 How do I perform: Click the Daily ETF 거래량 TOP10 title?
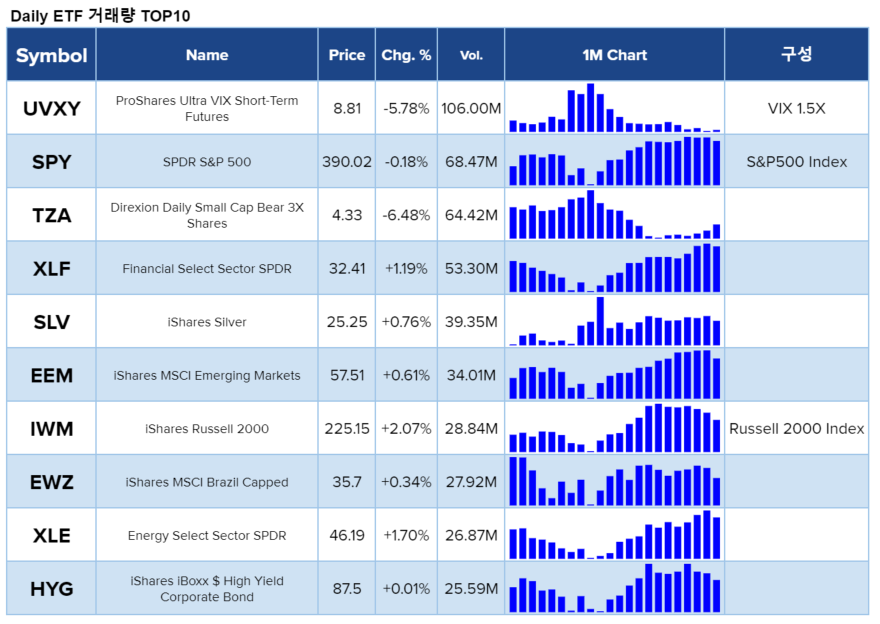[x=100, y=15]
